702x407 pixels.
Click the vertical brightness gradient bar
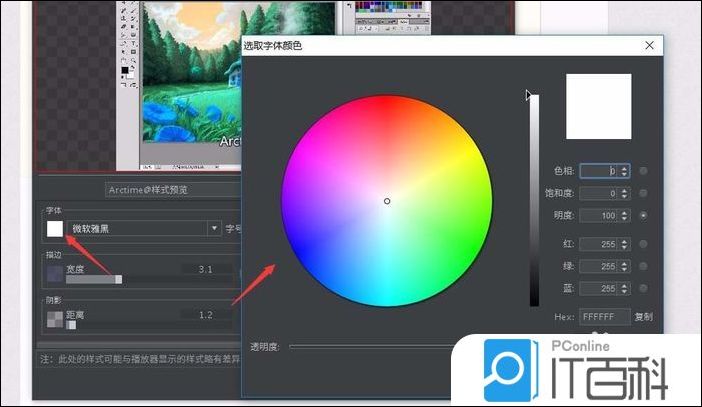point(535,201)
